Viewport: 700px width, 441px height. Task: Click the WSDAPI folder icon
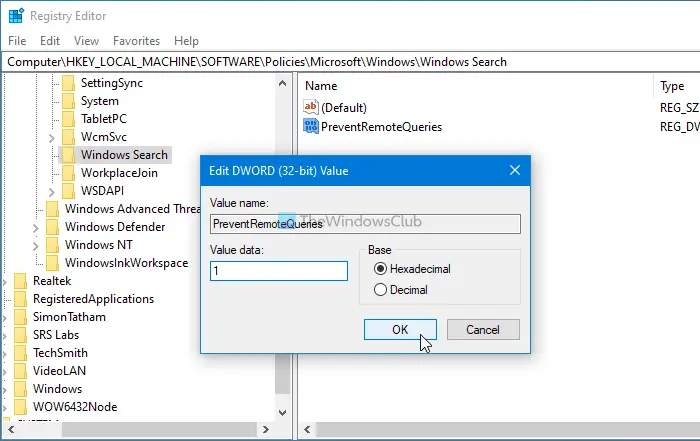68,191
